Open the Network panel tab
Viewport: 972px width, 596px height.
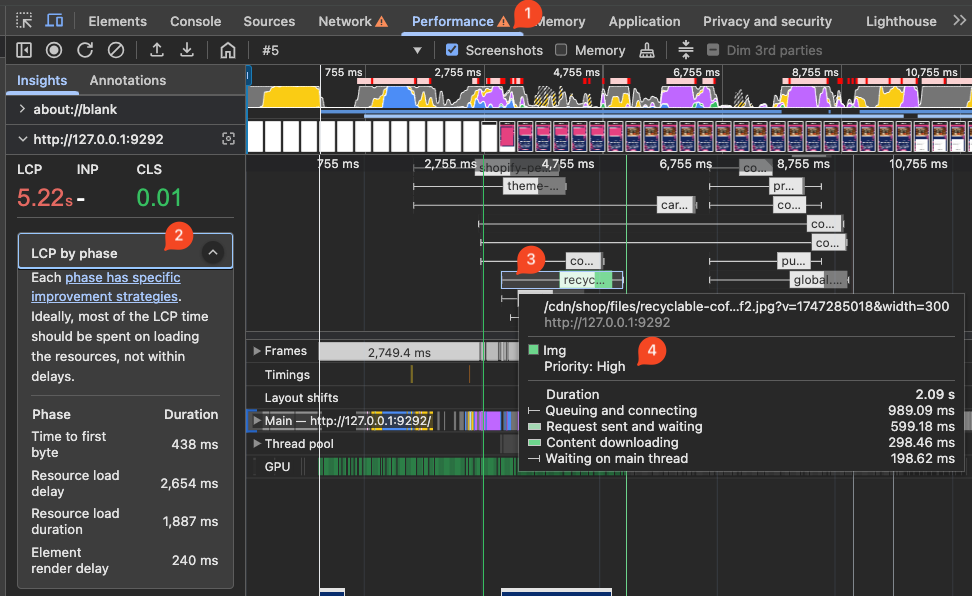344,21
